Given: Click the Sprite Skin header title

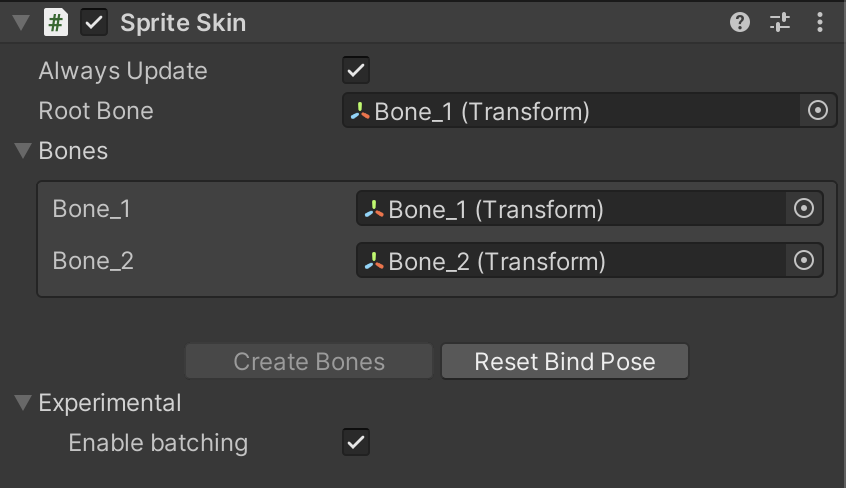Looking at the screenshot, I should (183, 23).
